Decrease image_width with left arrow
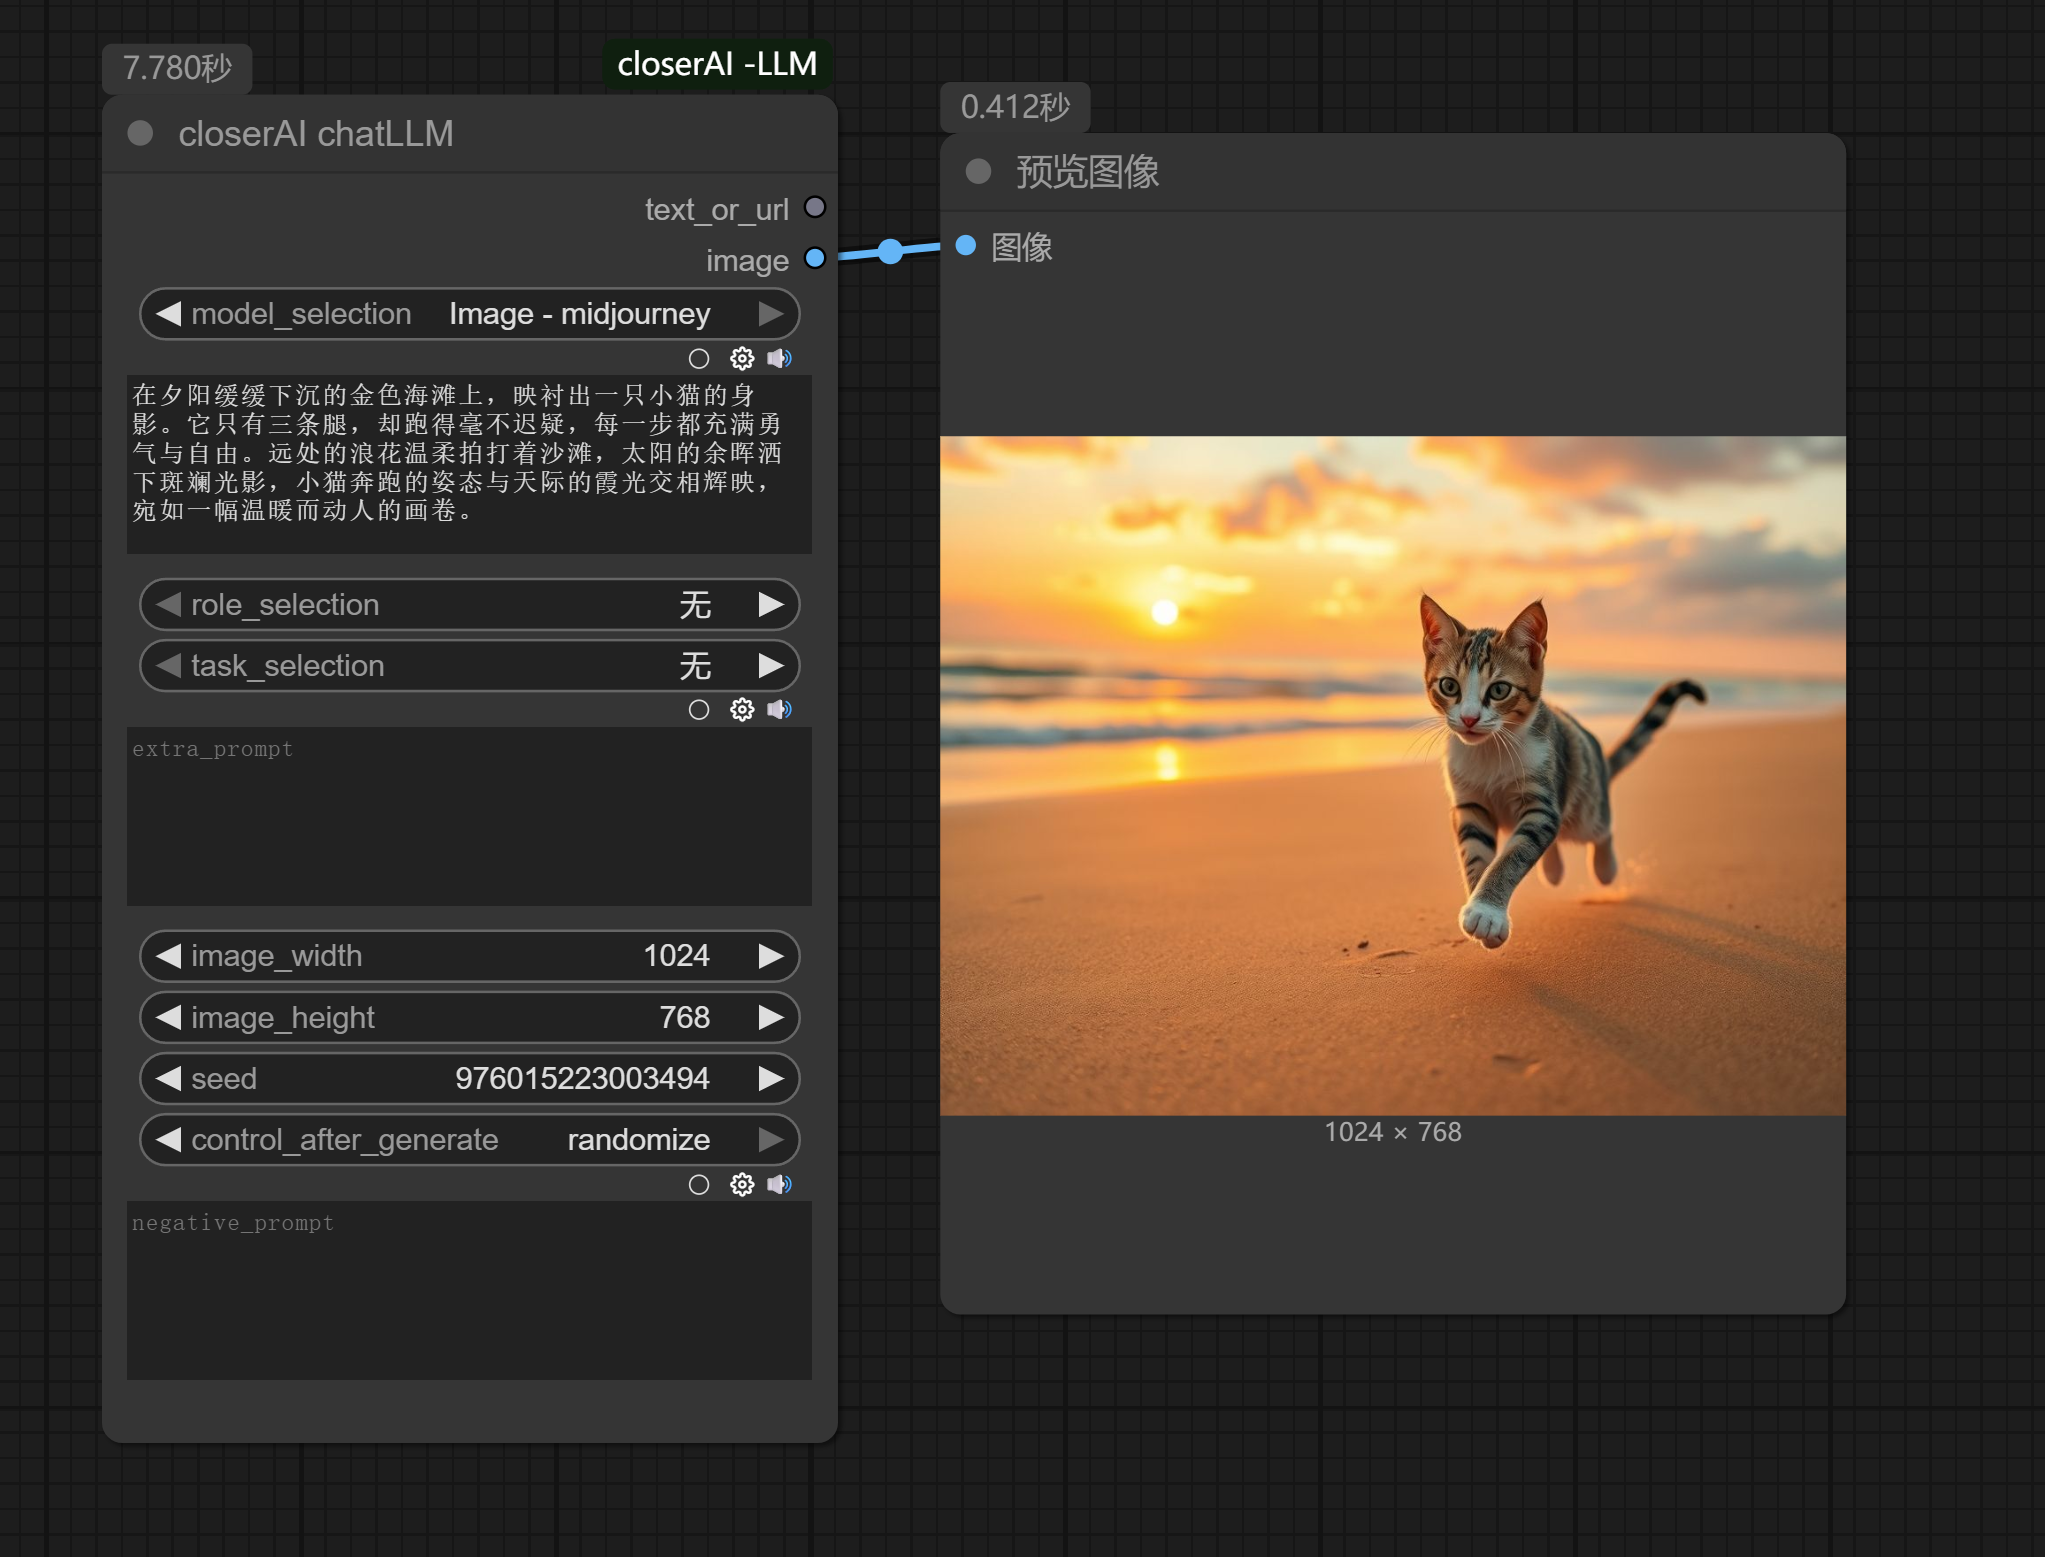 coord(168,956)
